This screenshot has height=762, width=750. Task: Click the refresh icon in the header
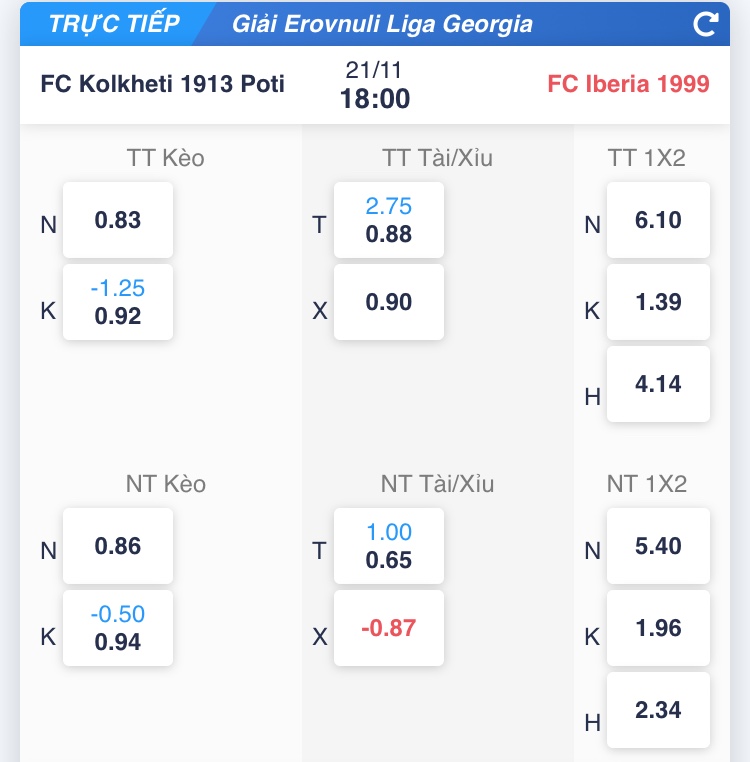click(x=706, y=24)
